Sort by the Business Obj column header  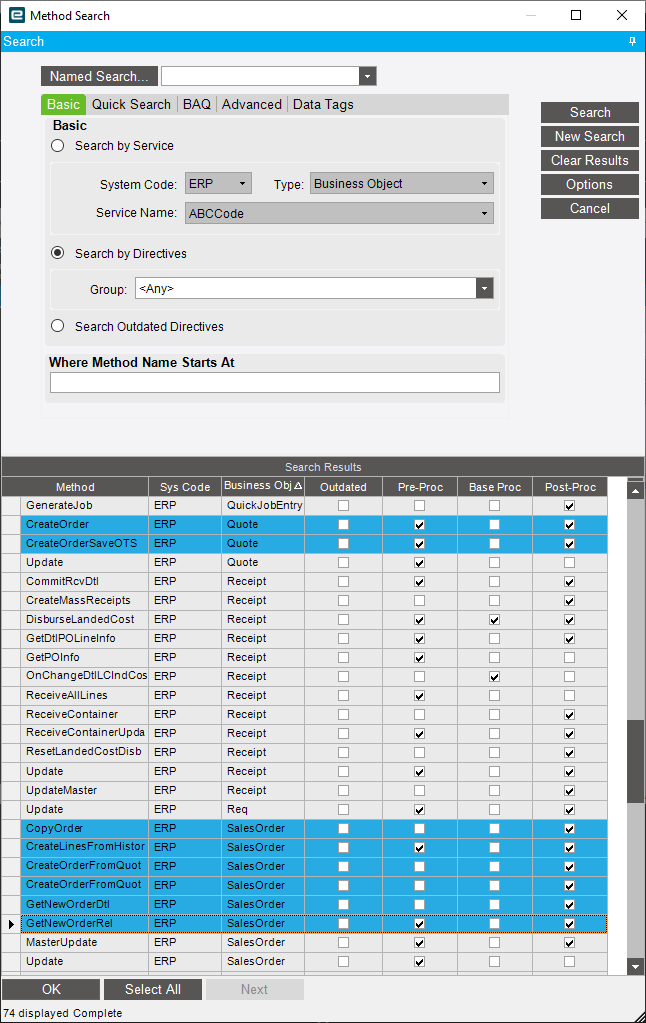click(x=263, y=486)
